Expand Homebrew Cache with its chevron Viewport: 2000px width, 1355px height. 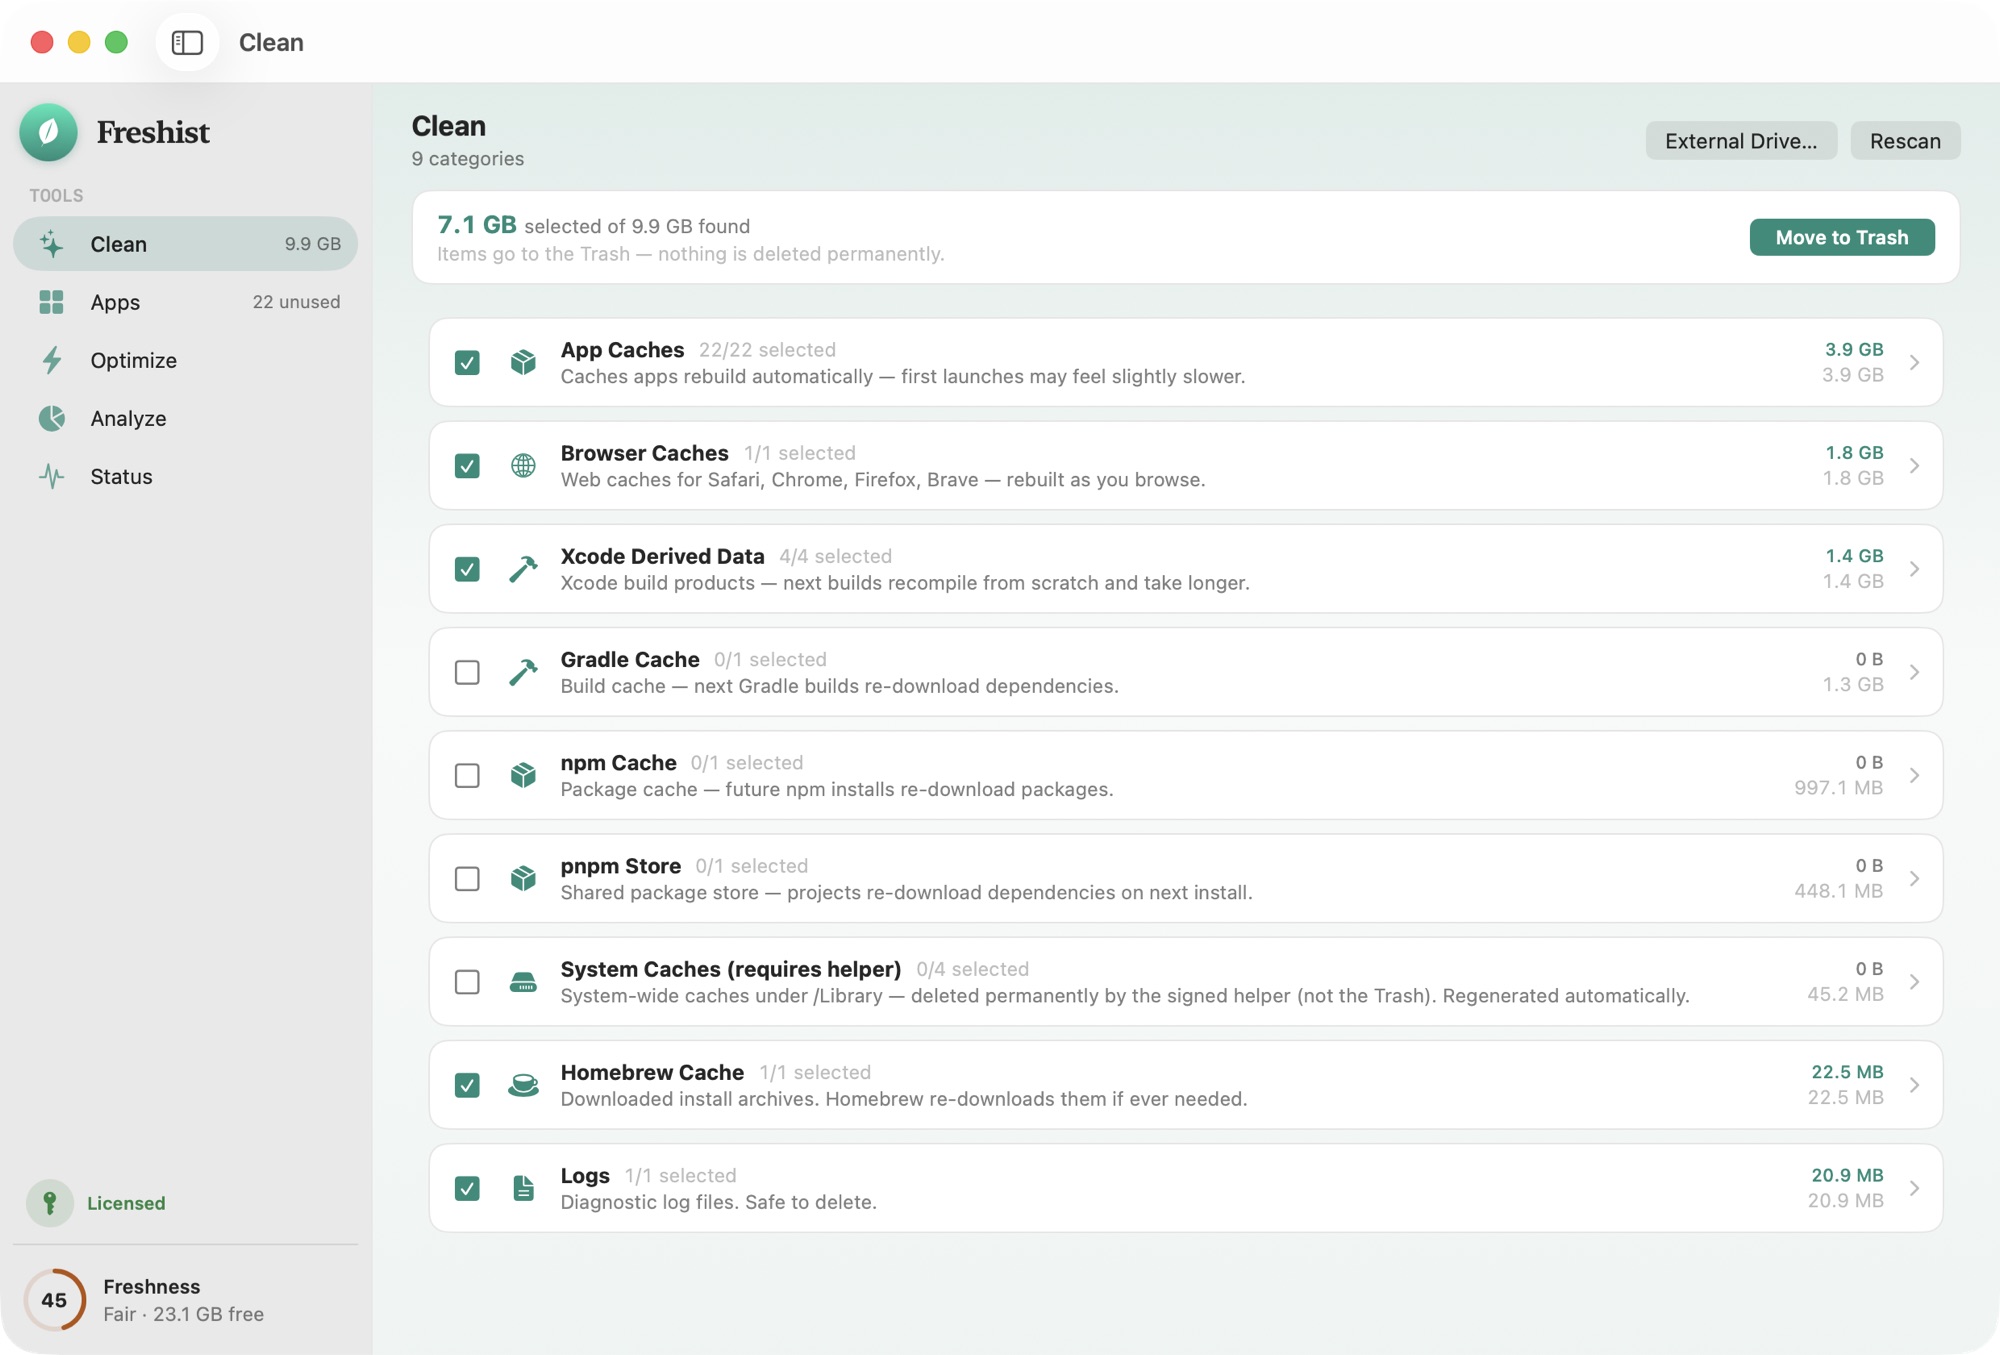click(x=1914, y=1085)
